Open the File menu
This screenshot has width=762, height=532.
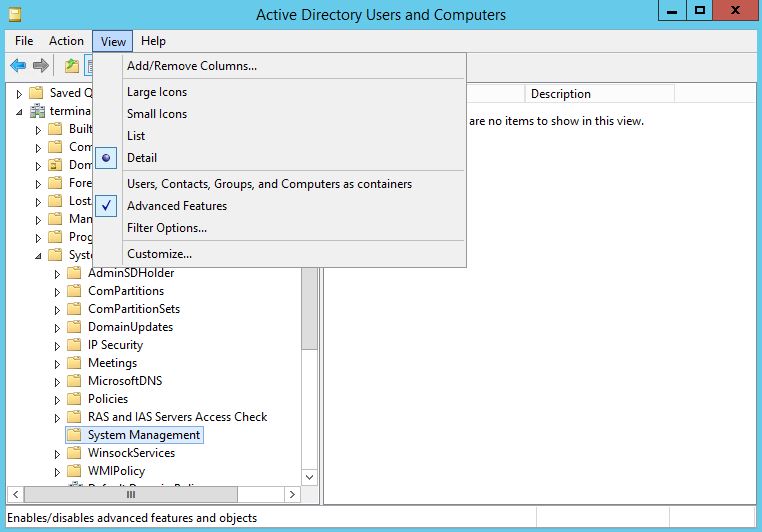coord(24,41)
